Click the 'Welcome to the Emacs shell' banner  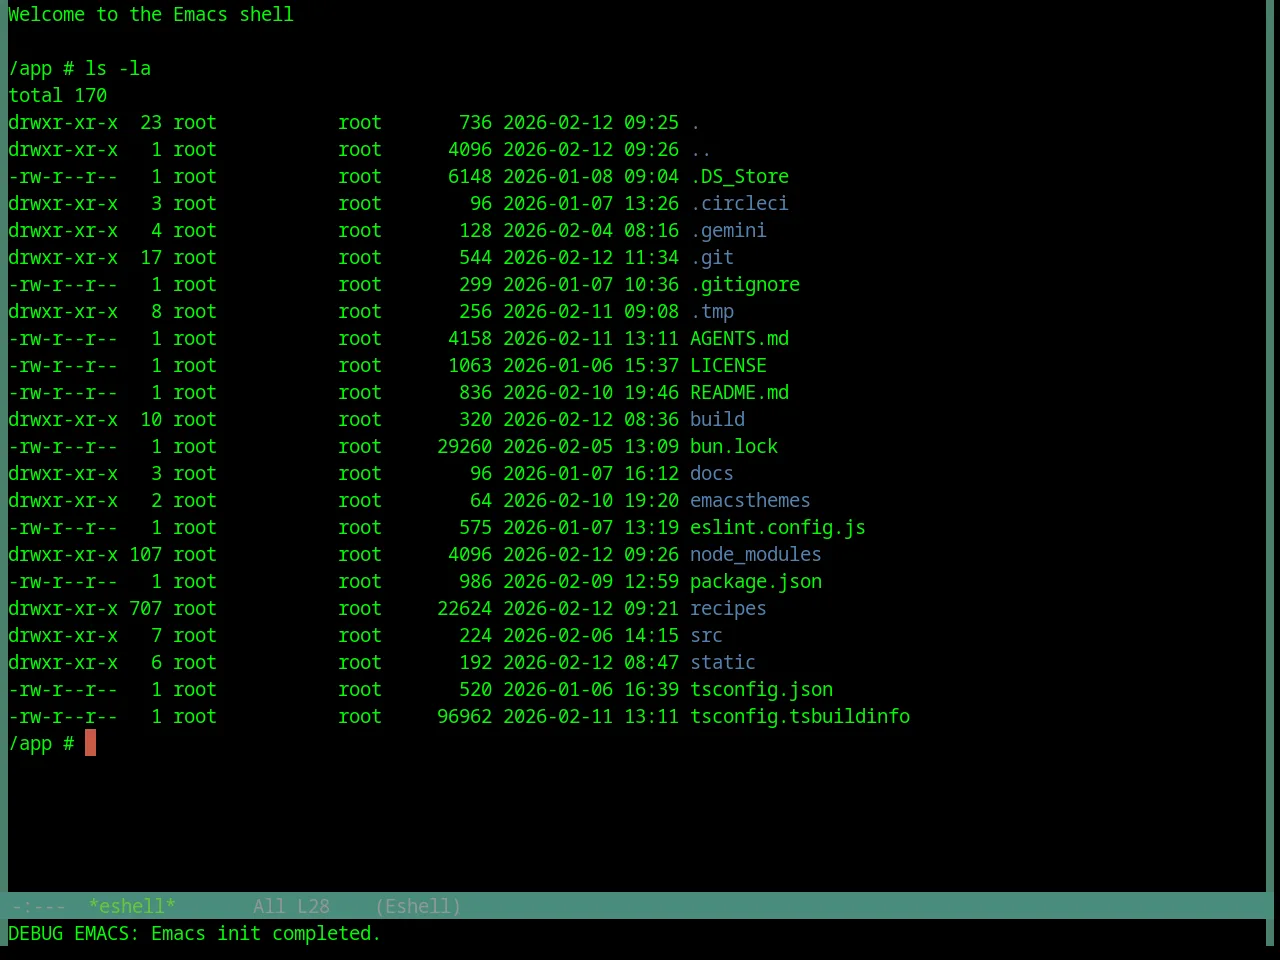151,14
